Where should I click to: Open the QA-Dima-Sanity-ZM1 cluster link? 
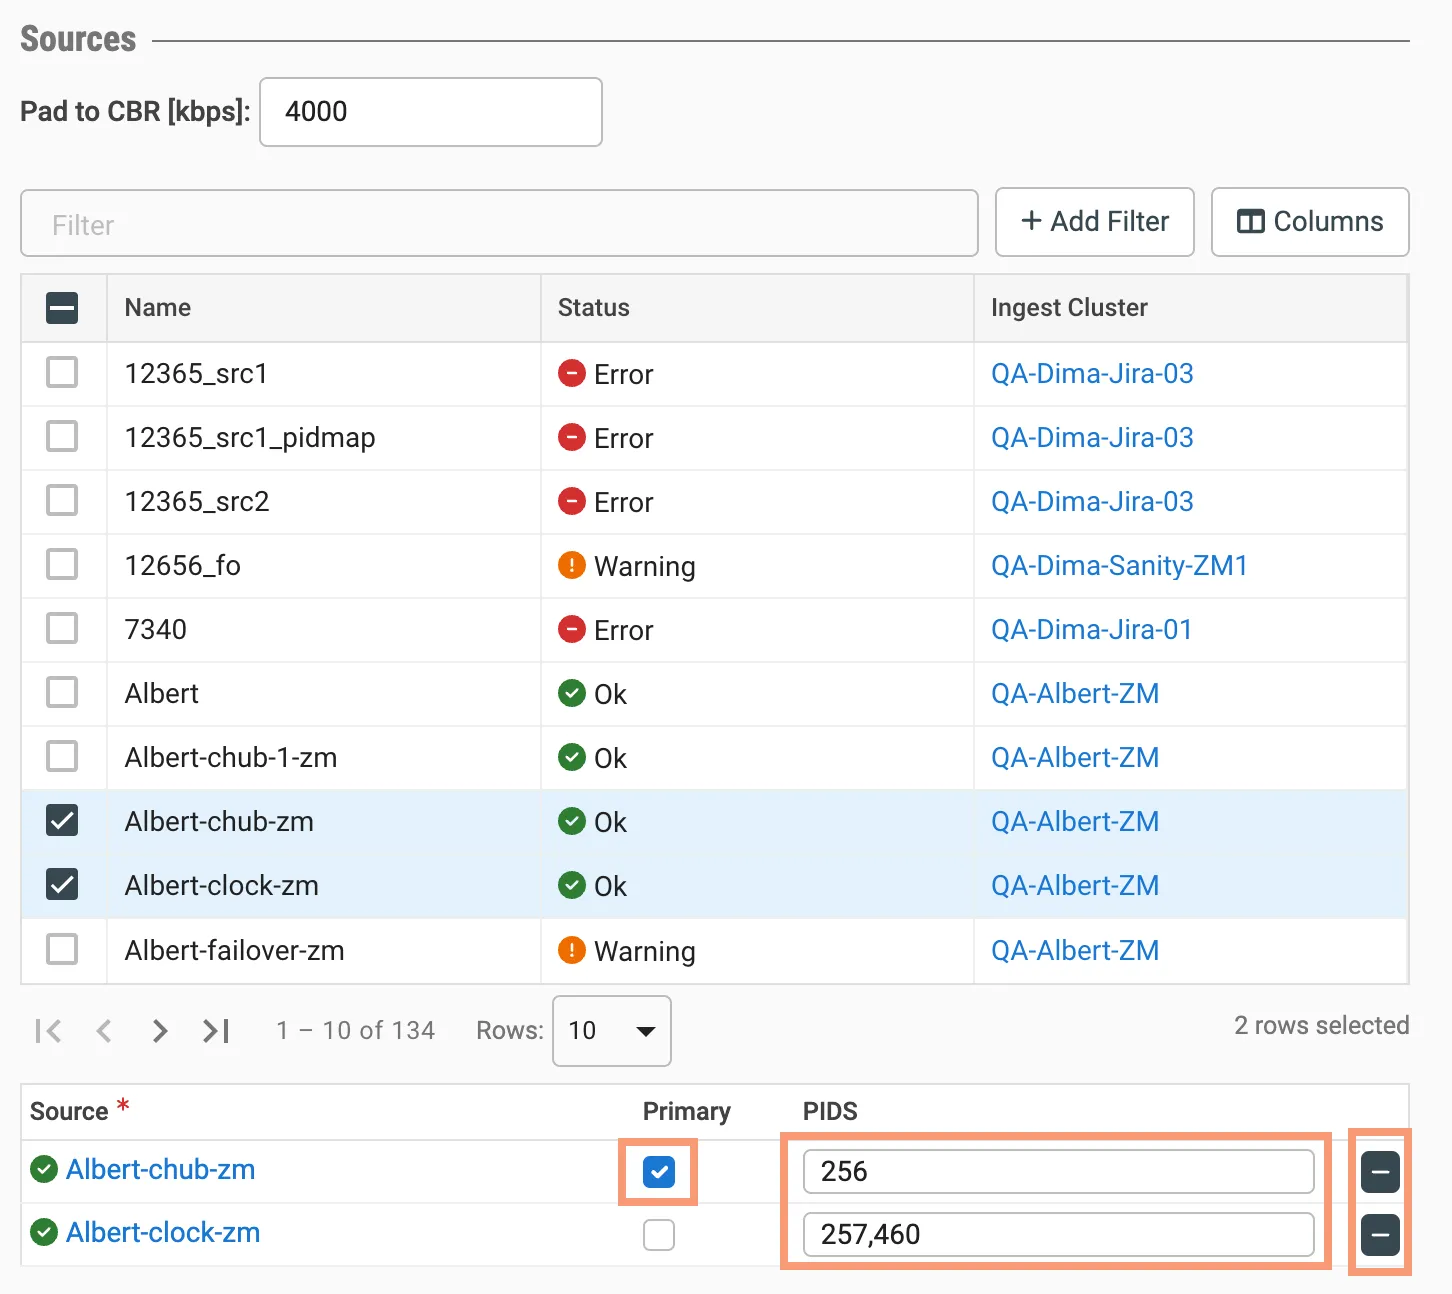[x=1119, y=566]
